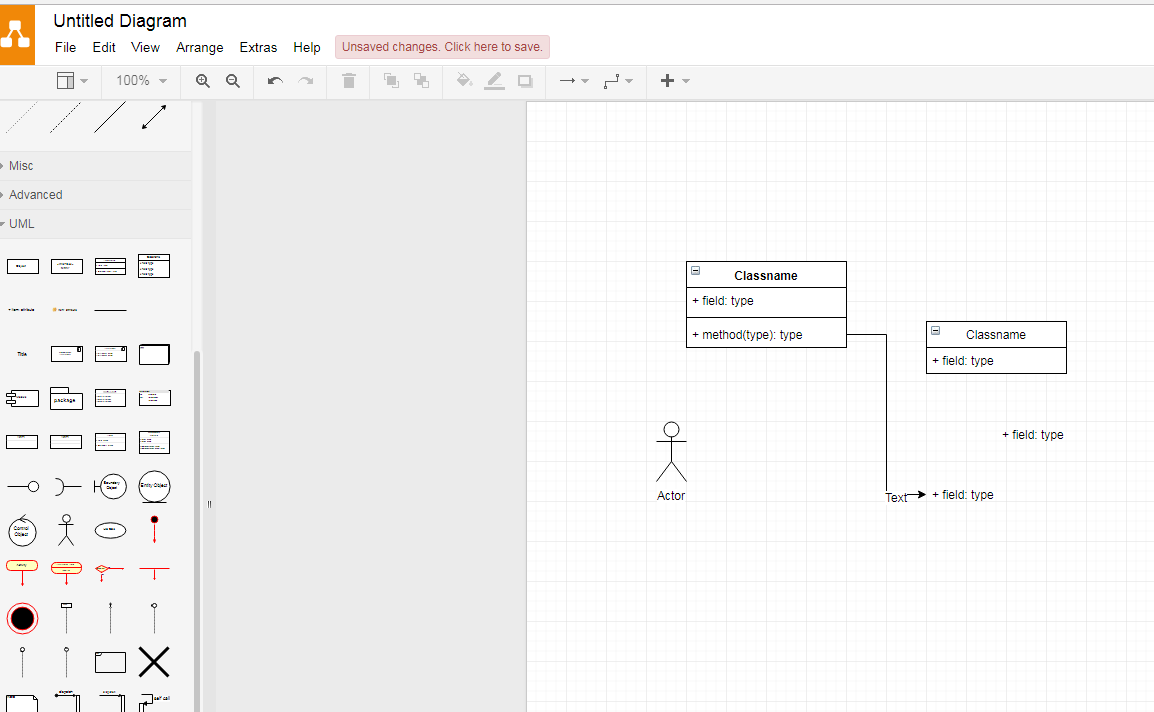This screenshot has width=1154, height=712.
Task: Click the Zoom Out magnifier icon
Action: pyautogui.click(x=233, y=81)
